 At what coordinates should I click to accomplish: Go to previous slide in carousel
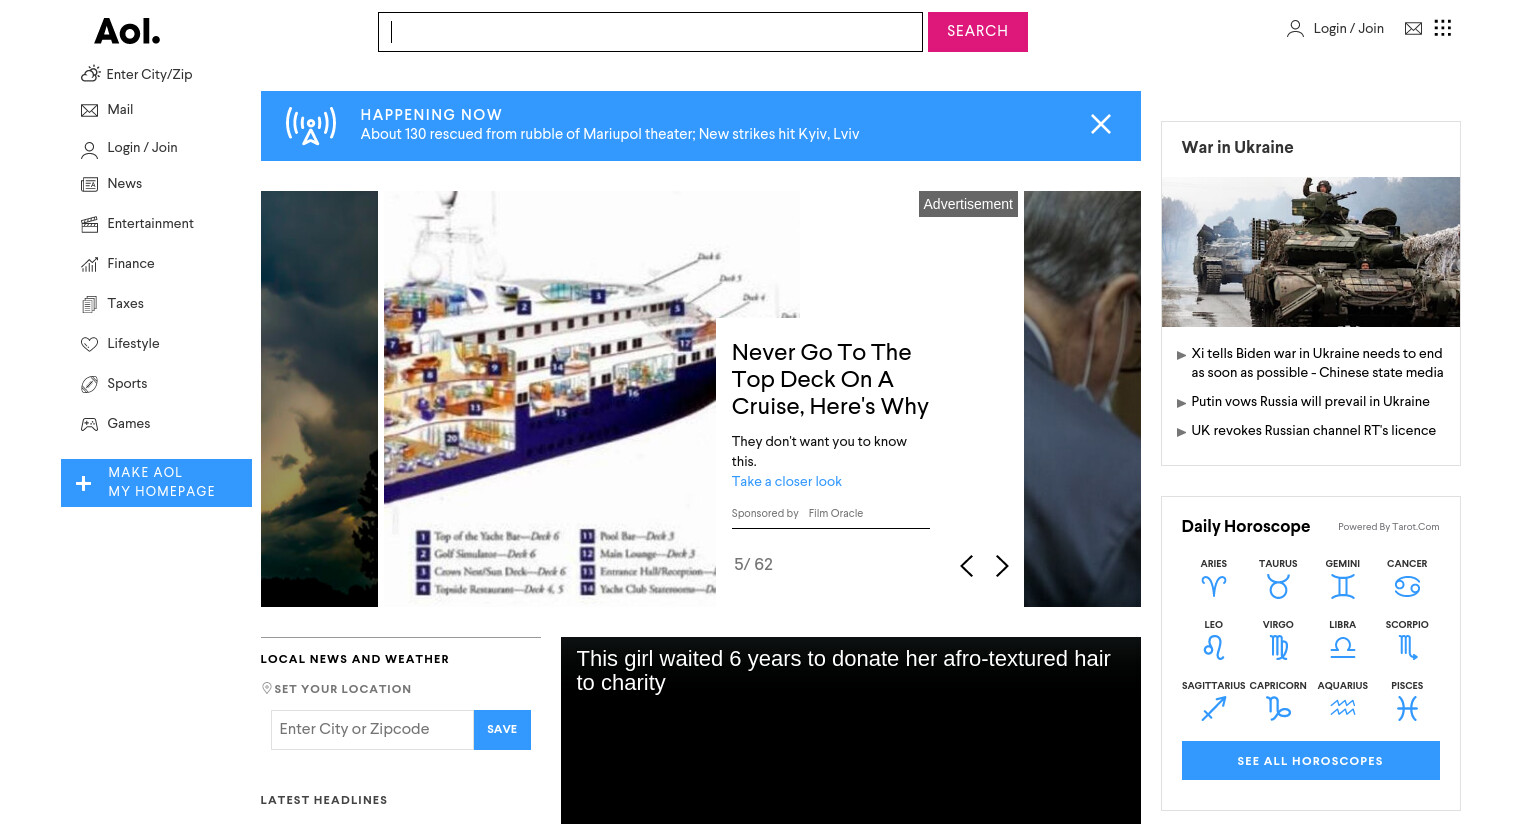966,566
